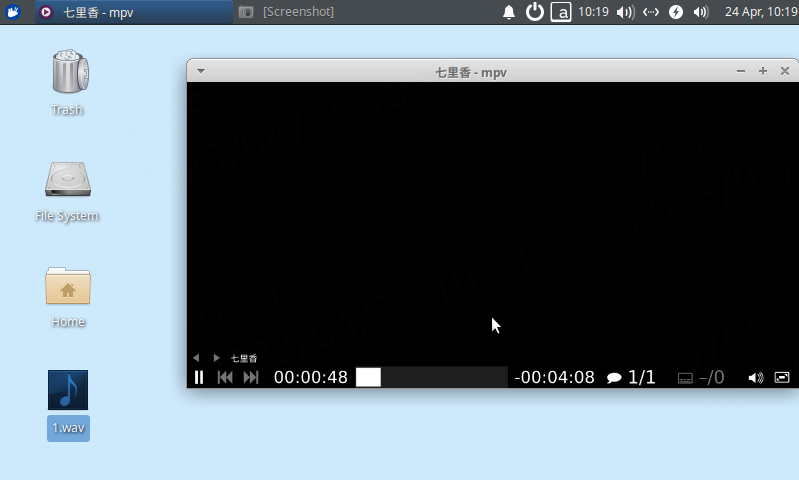The width and height of the screenshot is (799, 480).
Task: Open the Xfce applications menu
Action: pyautogui.click(x=14, y=12)
